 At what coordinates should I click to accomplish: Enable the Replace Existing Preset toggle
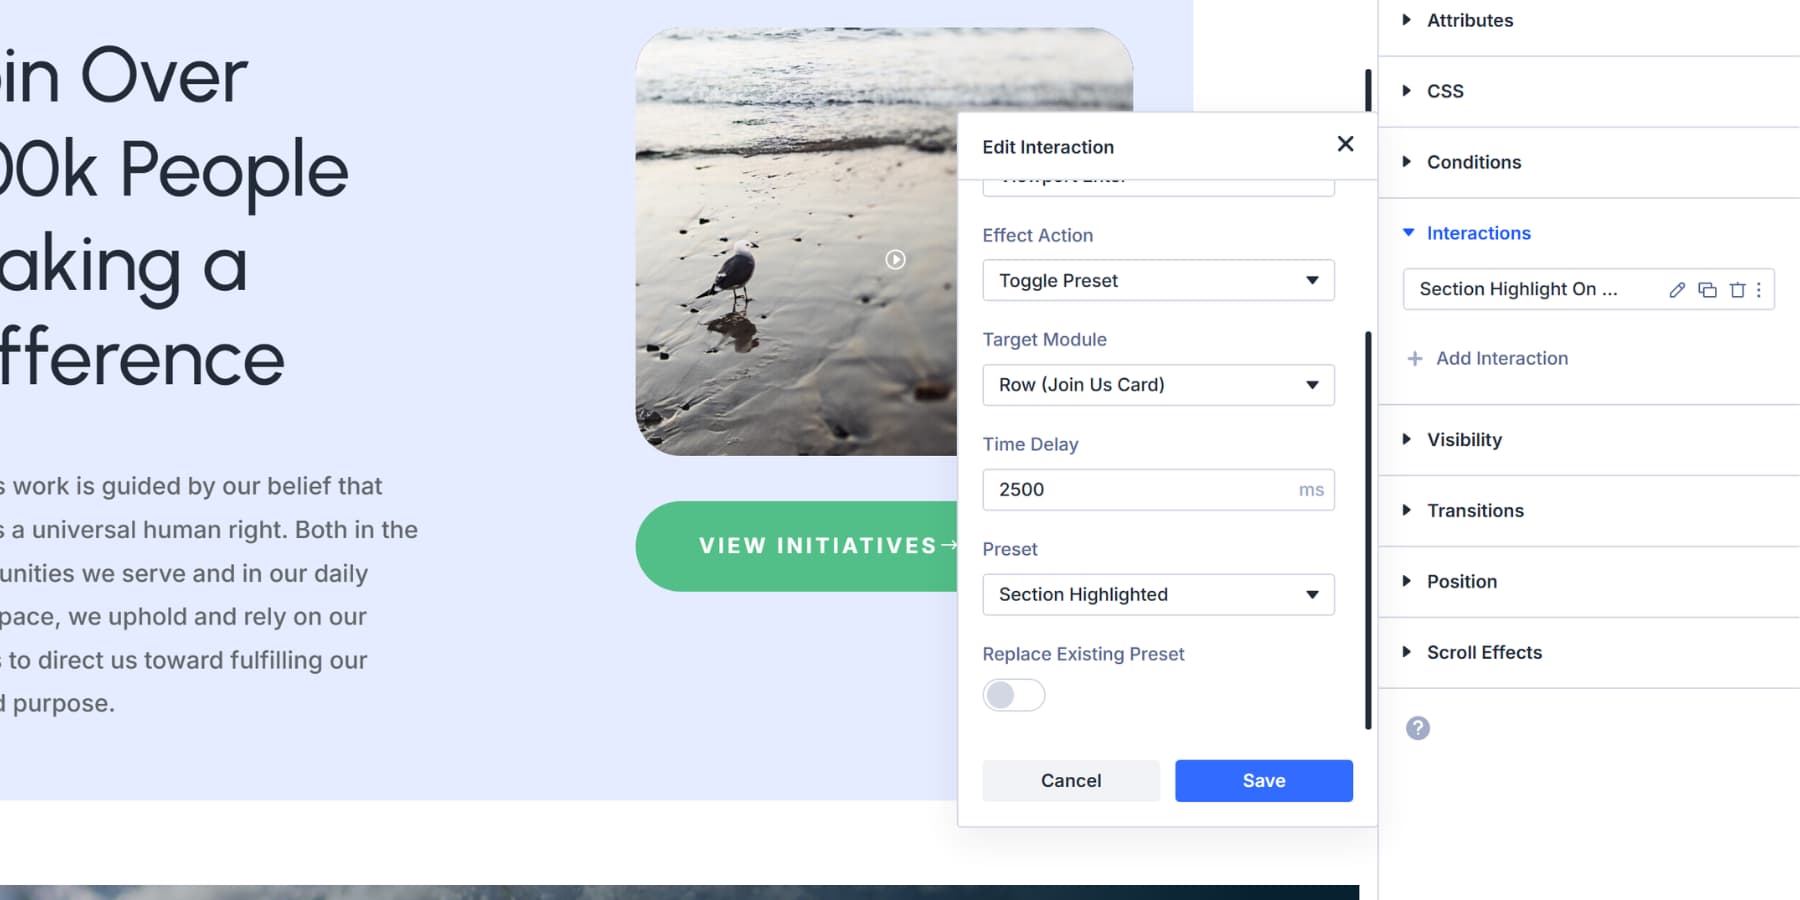(1014, 694)
